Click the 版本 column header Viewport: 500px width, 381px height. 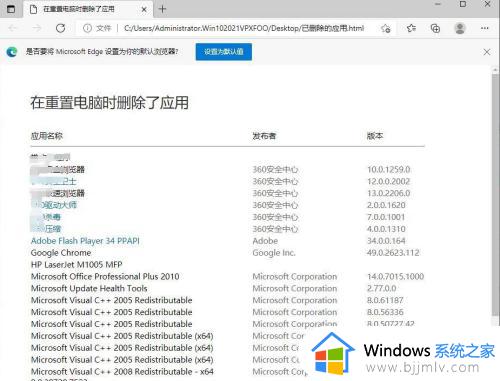375,136
